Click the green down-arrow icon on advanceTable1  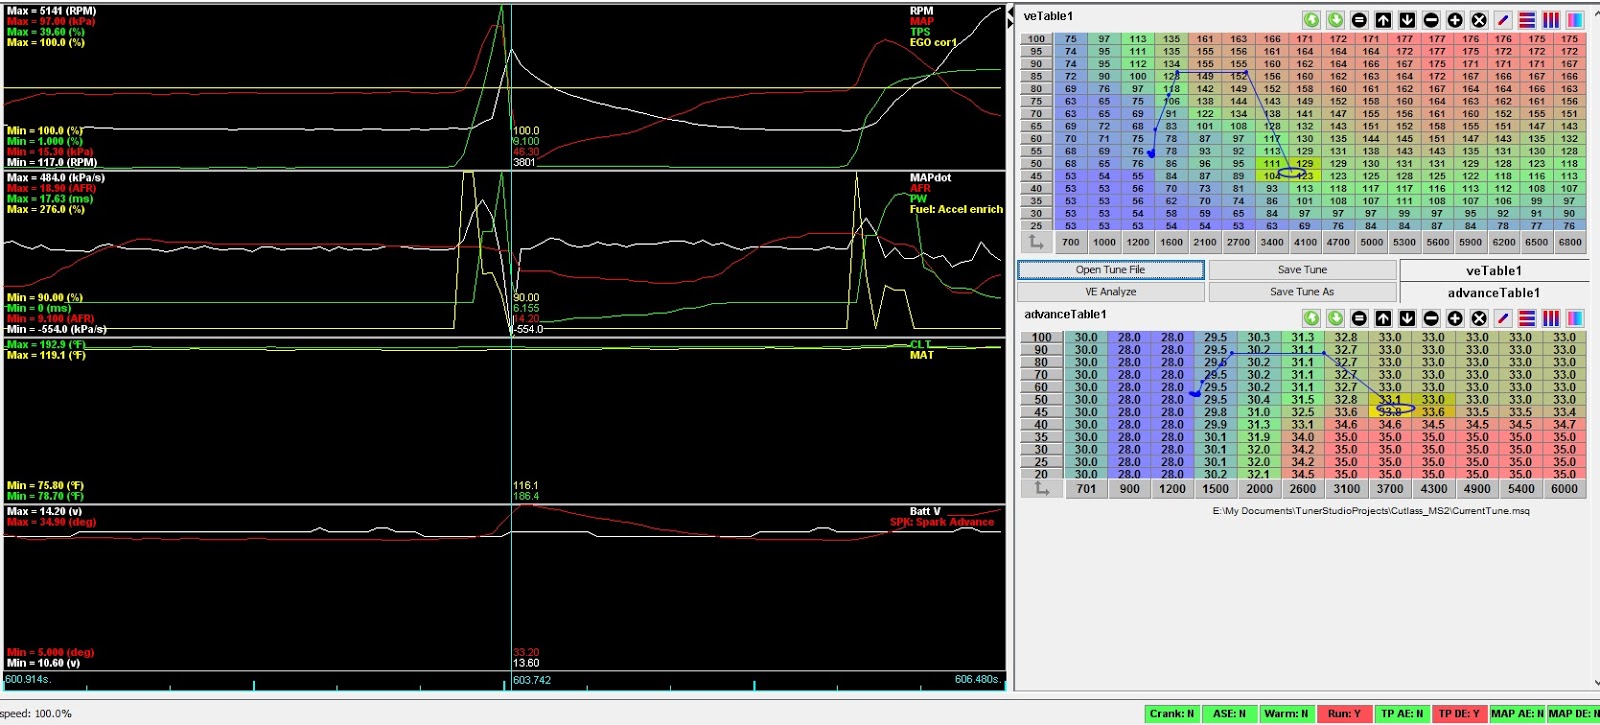(1335, 318)
